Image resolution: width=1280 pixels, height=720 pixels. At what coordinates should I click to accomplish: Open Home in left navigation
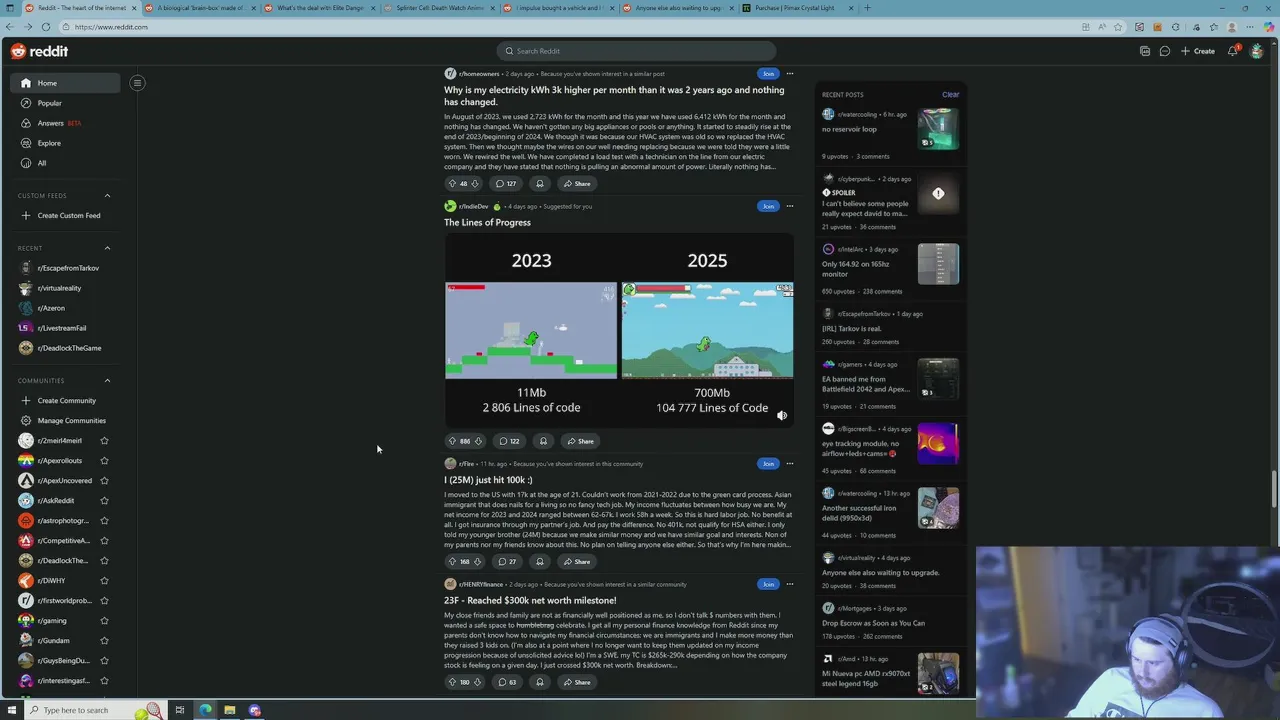pos(65,83)
